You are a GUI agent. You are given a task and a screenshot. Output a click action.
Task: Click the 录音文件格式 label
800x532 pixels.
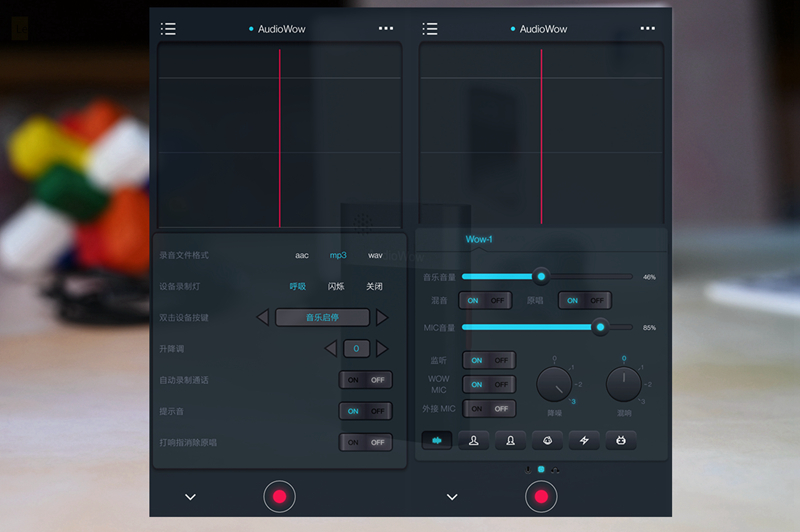(184, 255)
